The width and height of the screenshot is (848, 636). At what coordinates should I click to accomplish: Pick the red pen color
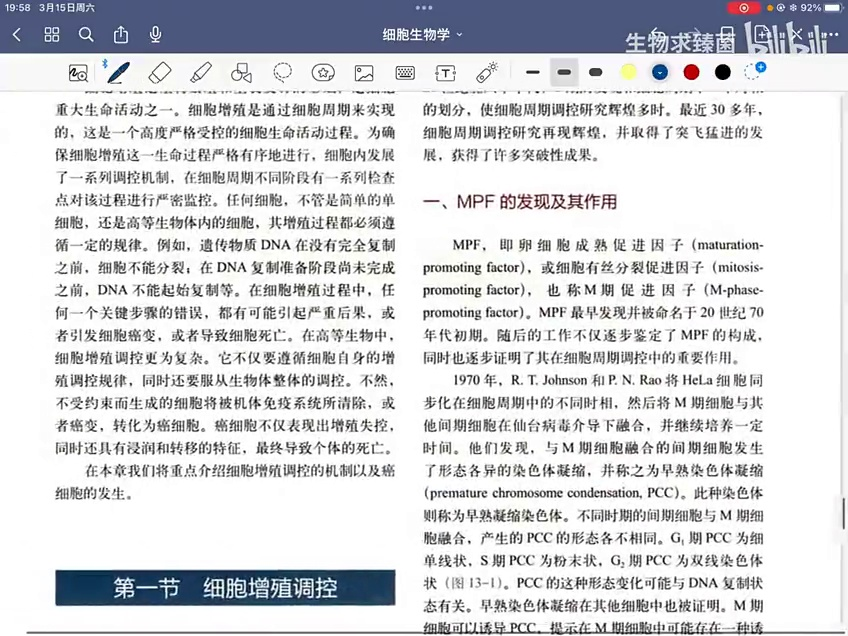691,72
